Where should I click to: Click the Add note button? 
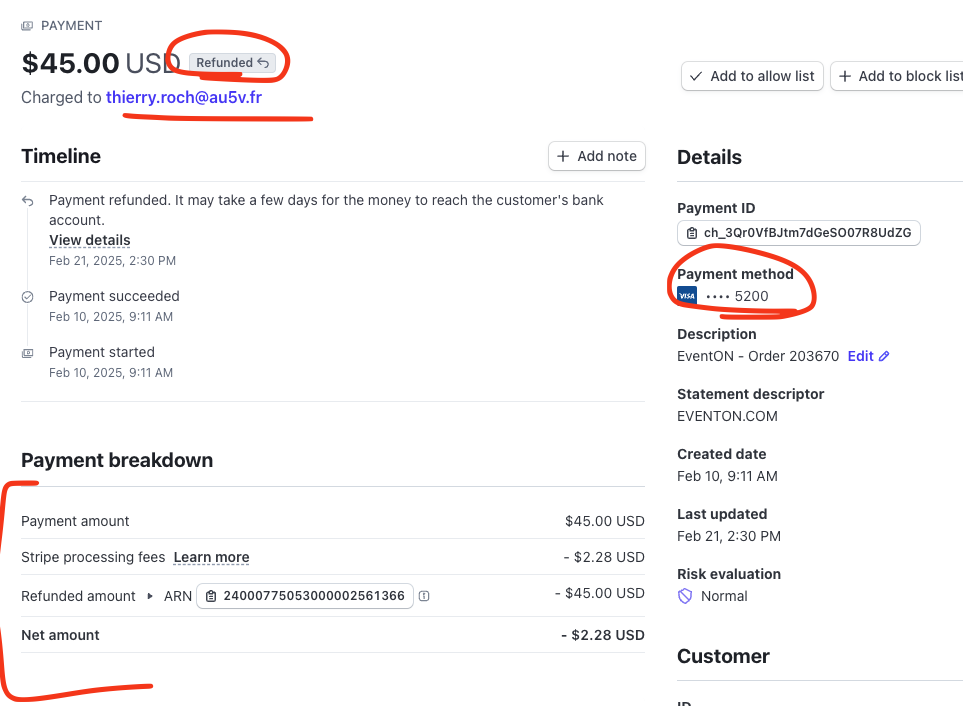597,157
